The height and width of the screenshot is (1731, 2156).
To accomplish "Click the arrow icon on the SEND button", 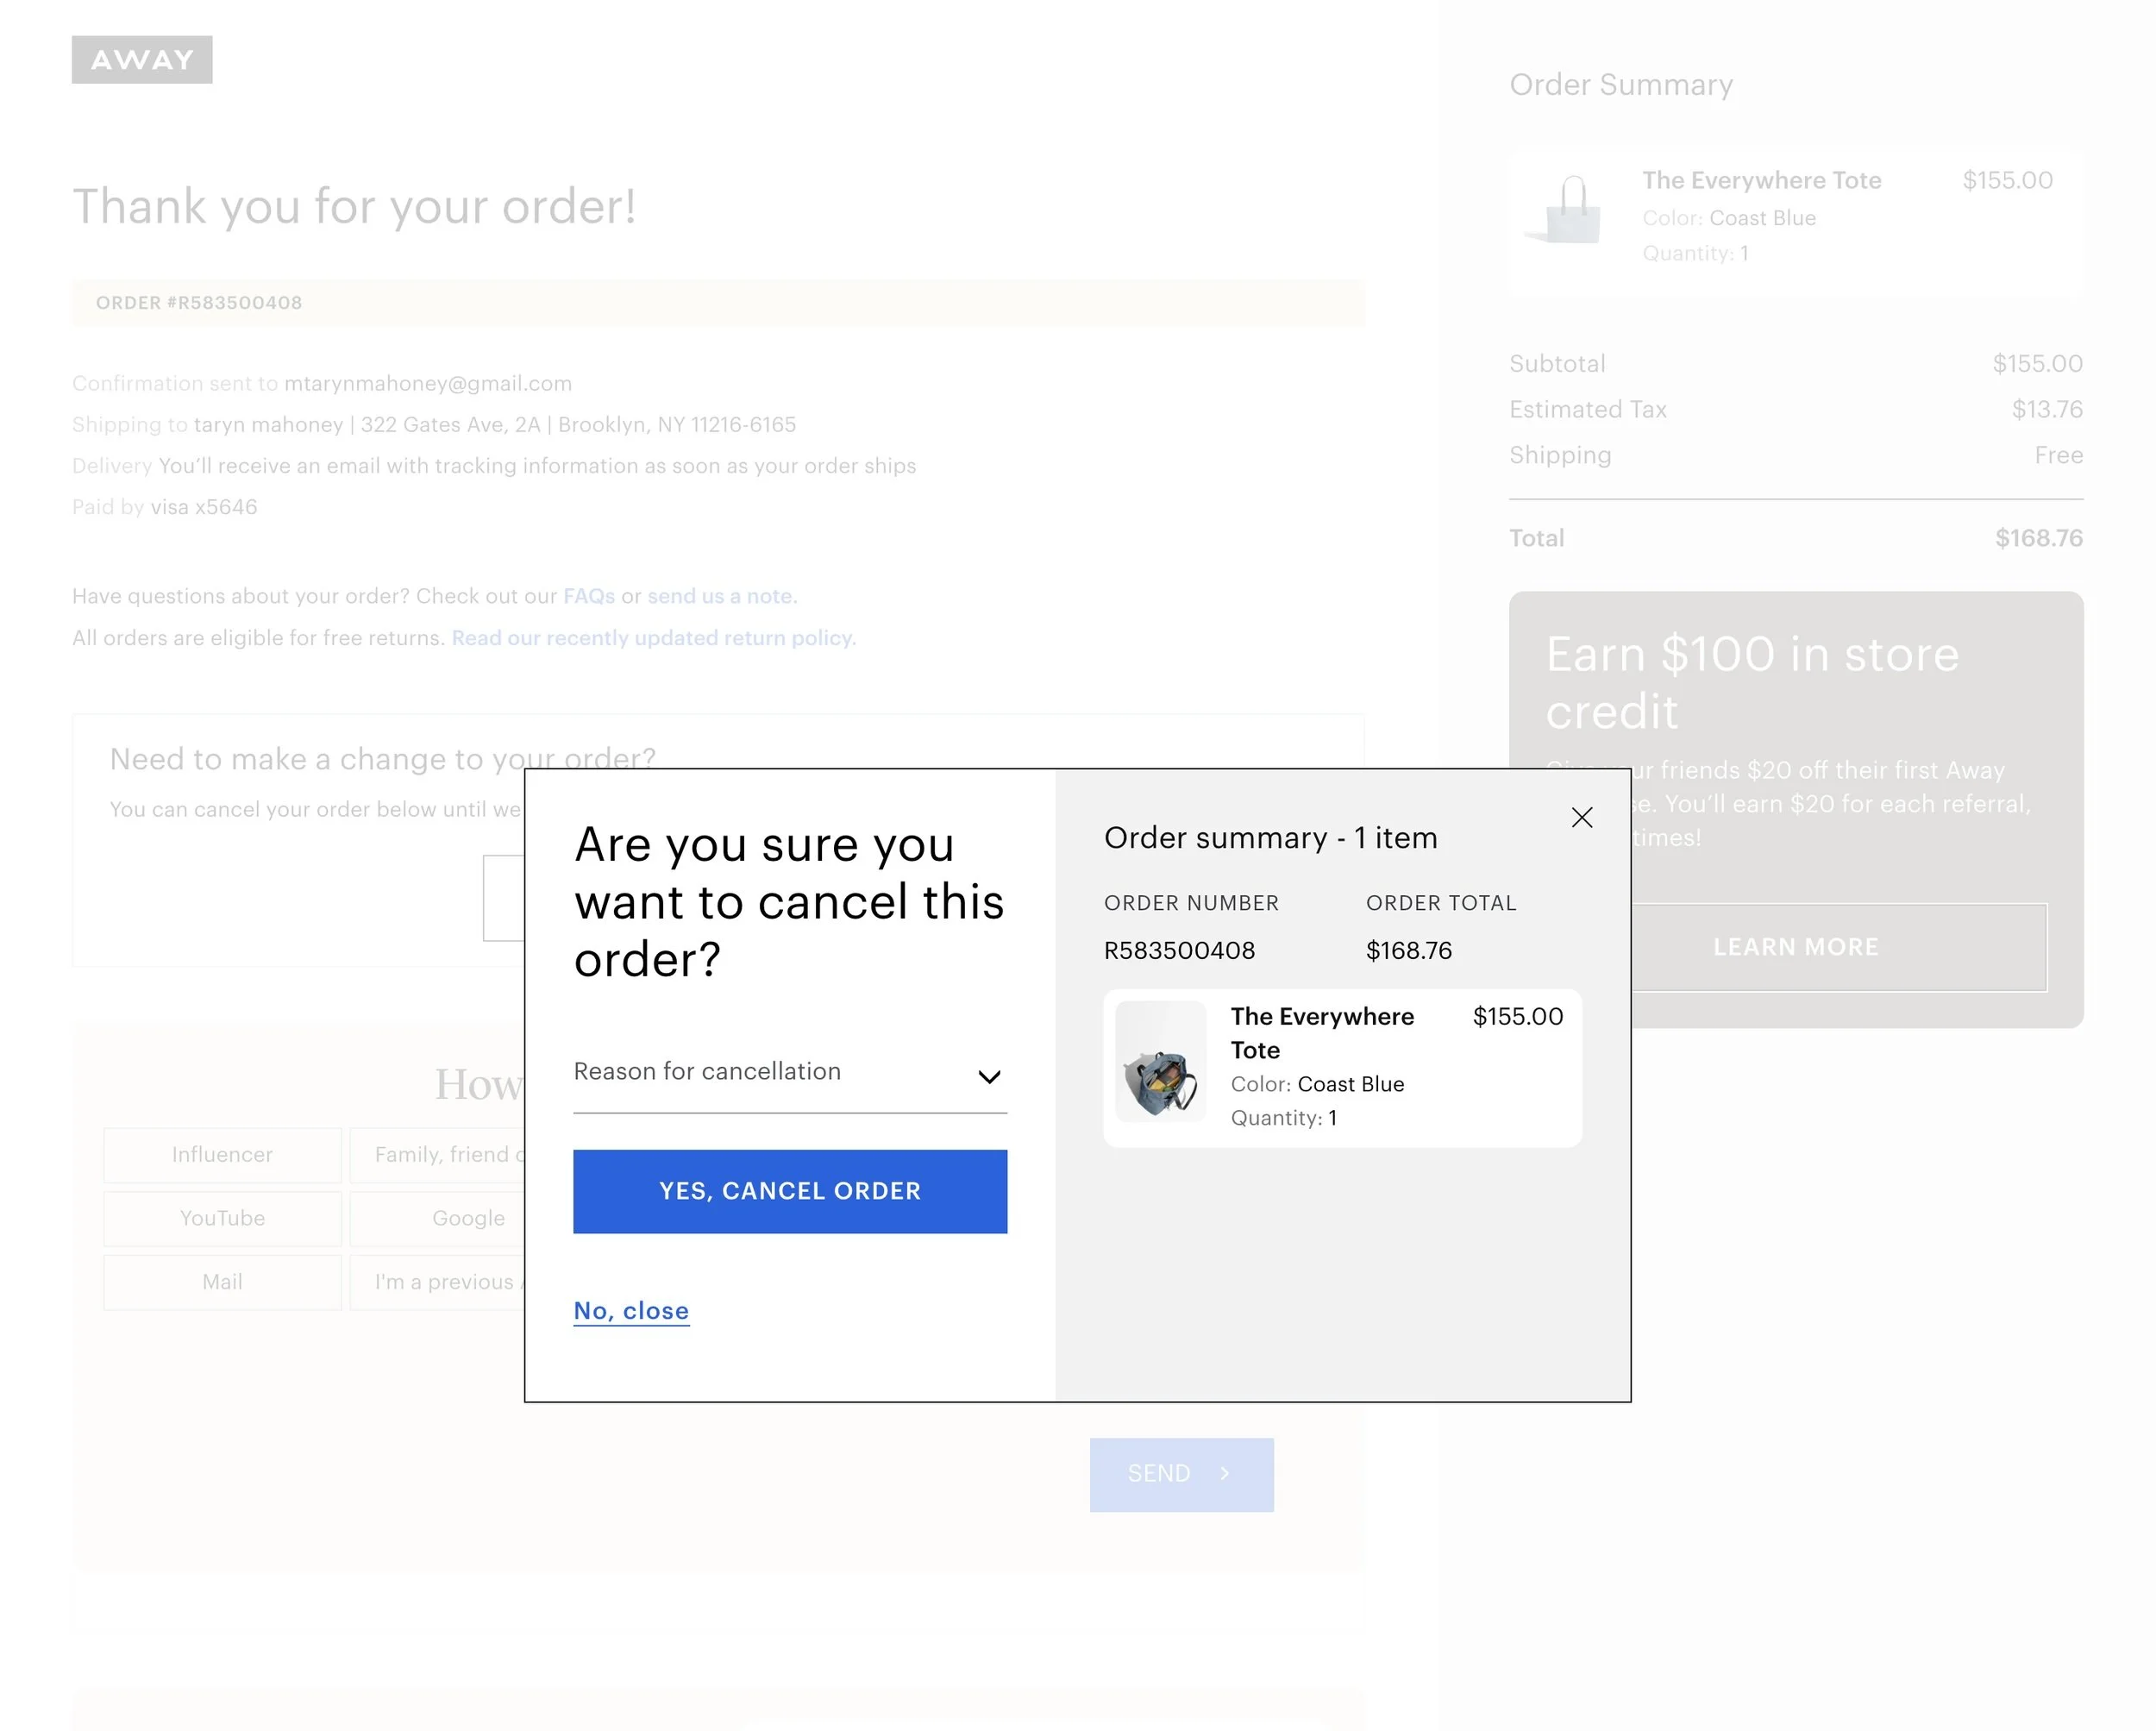I will click(1225, 1473).
